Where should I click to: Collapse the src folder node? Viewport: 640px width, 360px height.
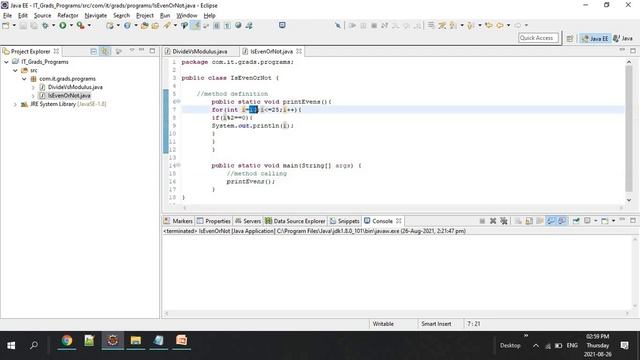click(15, 70)
